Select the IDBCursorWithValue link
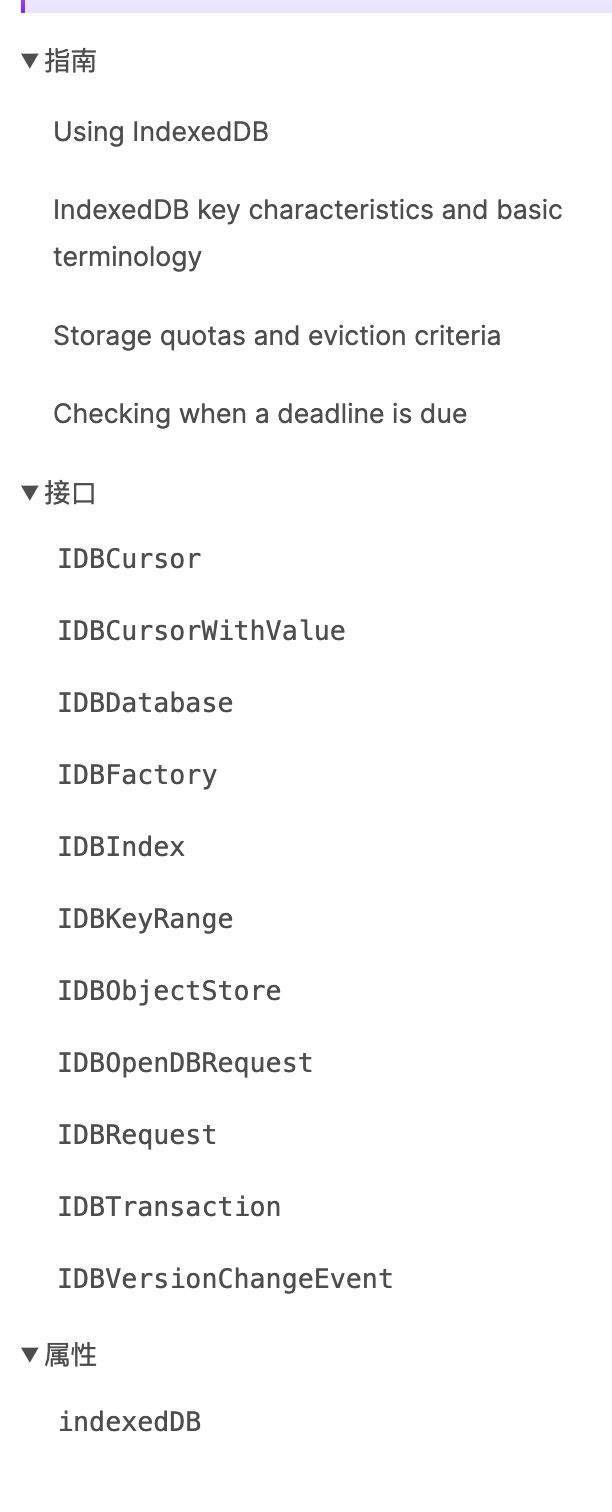The height and width of the screenshot is (1512, 612). pyautogui.click(x=201, y=631)
